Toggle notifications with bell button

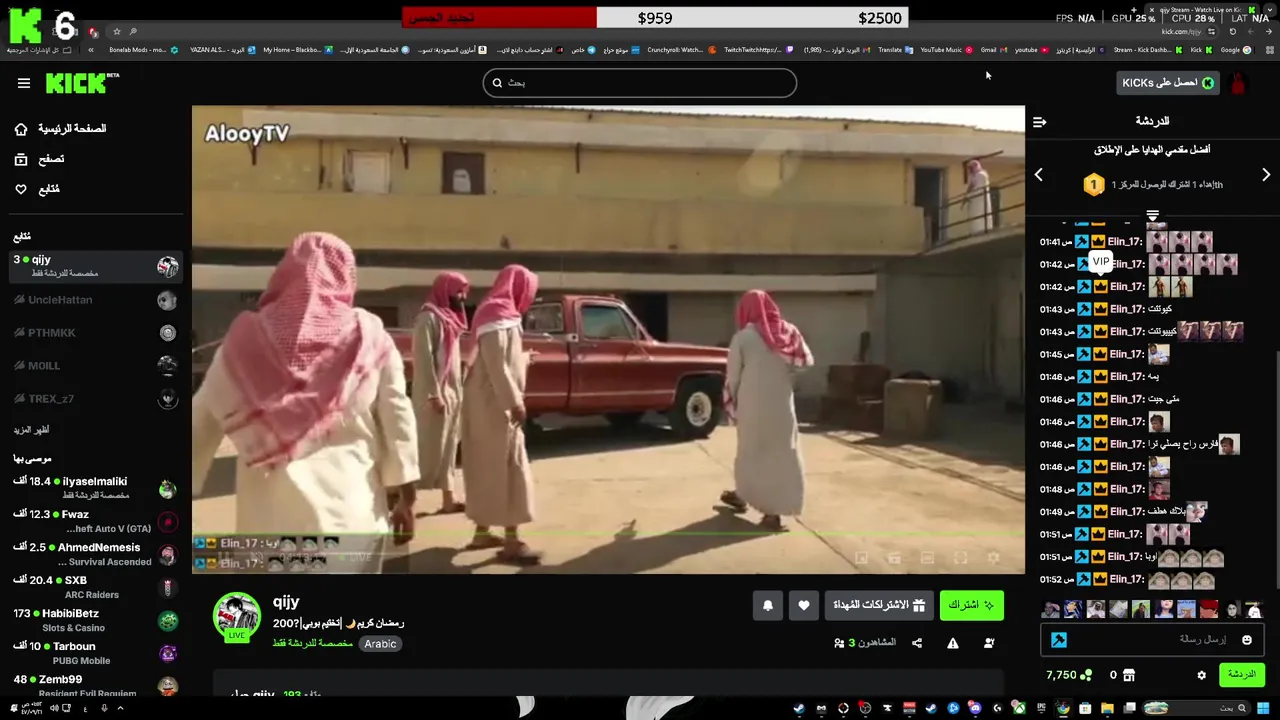[x=768, y=605]
